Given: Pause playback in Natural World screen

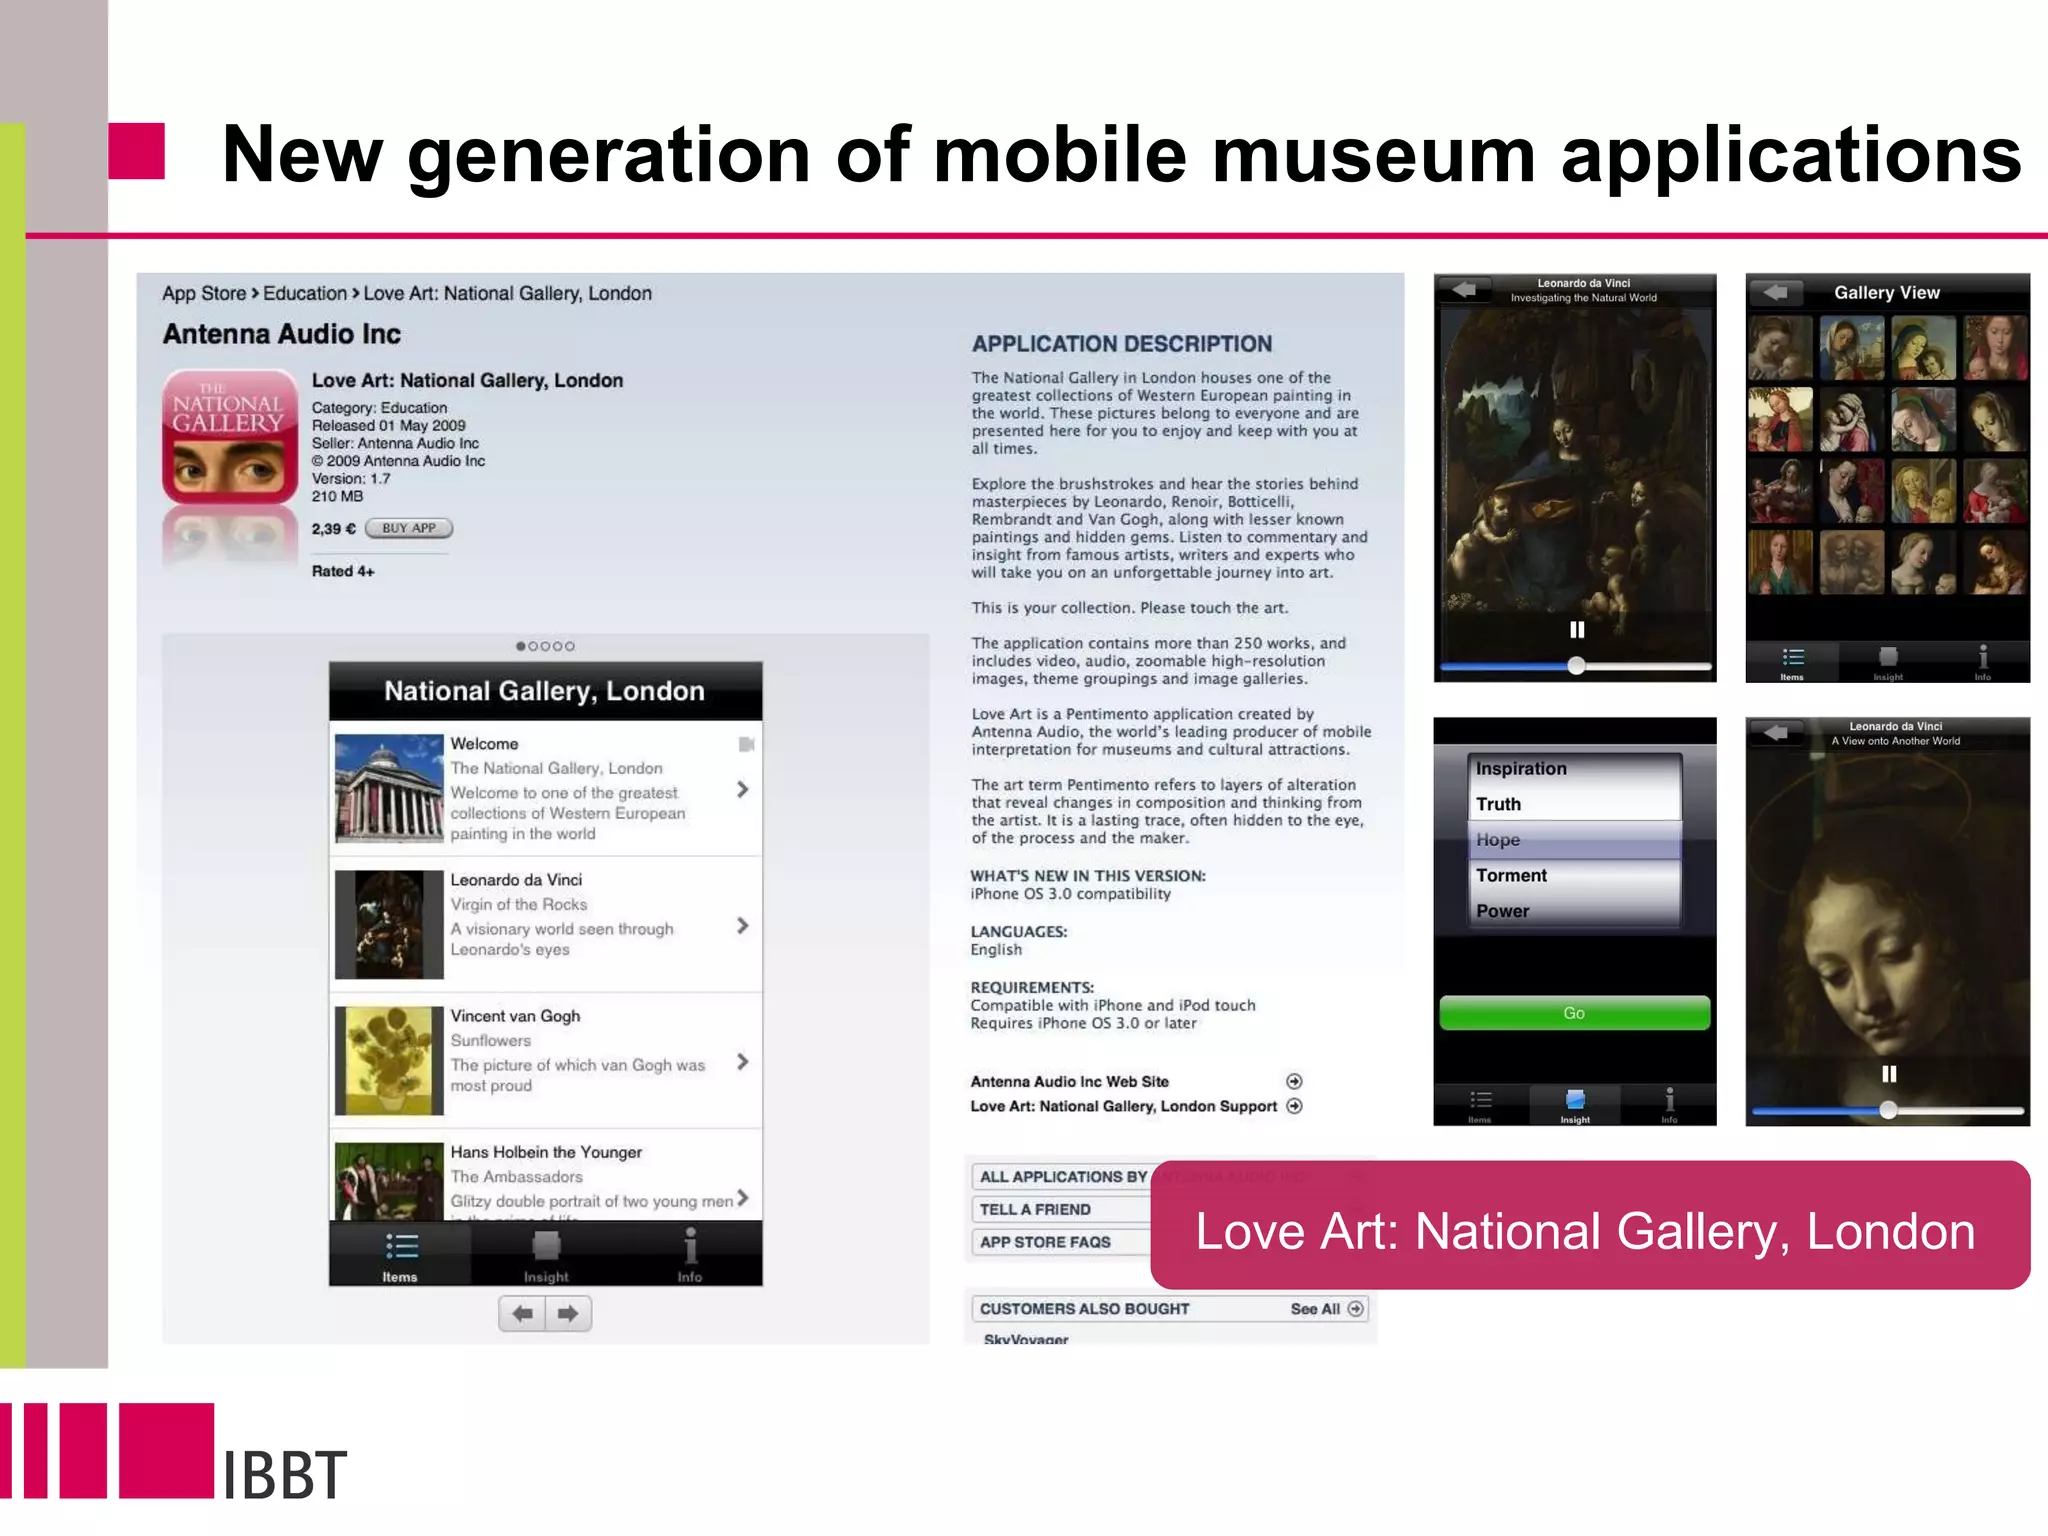Looking at the screenshot, I should click(1577, 630).
